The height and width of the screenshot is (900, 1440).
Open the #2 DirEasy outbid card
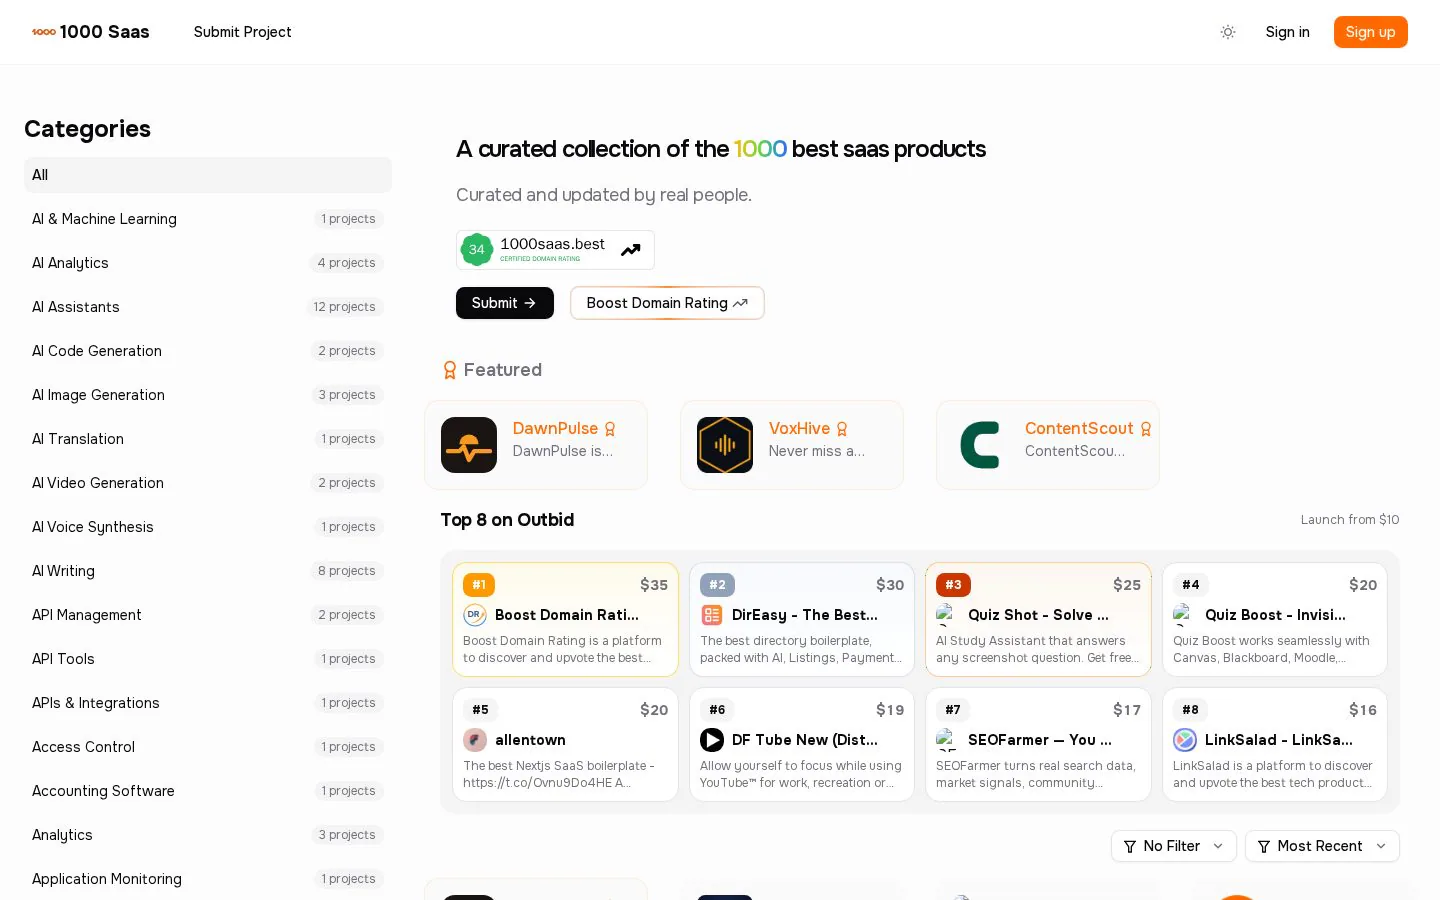coord(802,619)
